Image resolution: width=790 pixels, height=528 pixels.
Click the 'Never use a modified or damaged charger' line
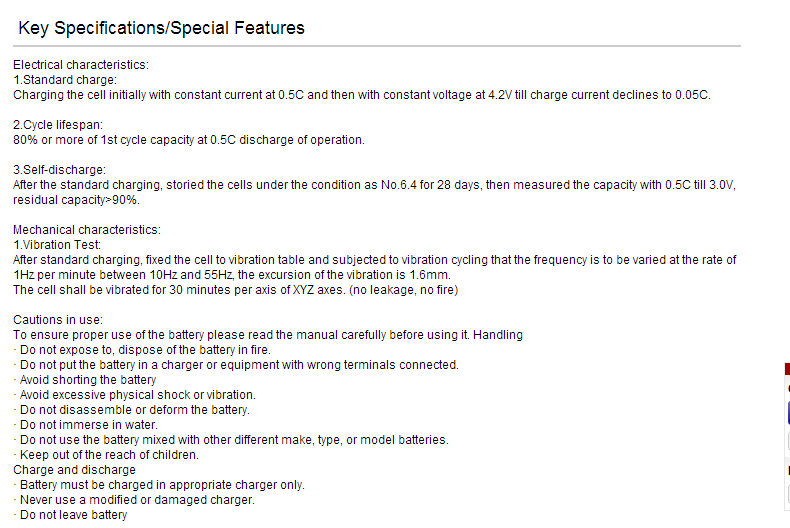135,500
